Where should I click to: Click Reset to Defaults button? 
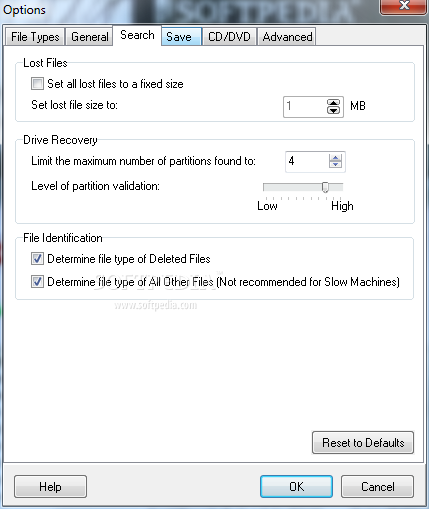click(363, 443)
